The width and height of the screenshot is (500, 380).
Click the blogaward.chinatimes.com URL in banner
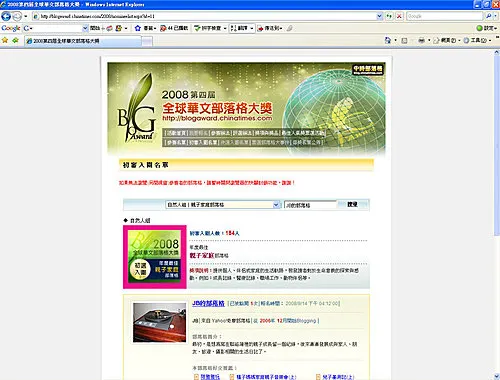[217, 118]
